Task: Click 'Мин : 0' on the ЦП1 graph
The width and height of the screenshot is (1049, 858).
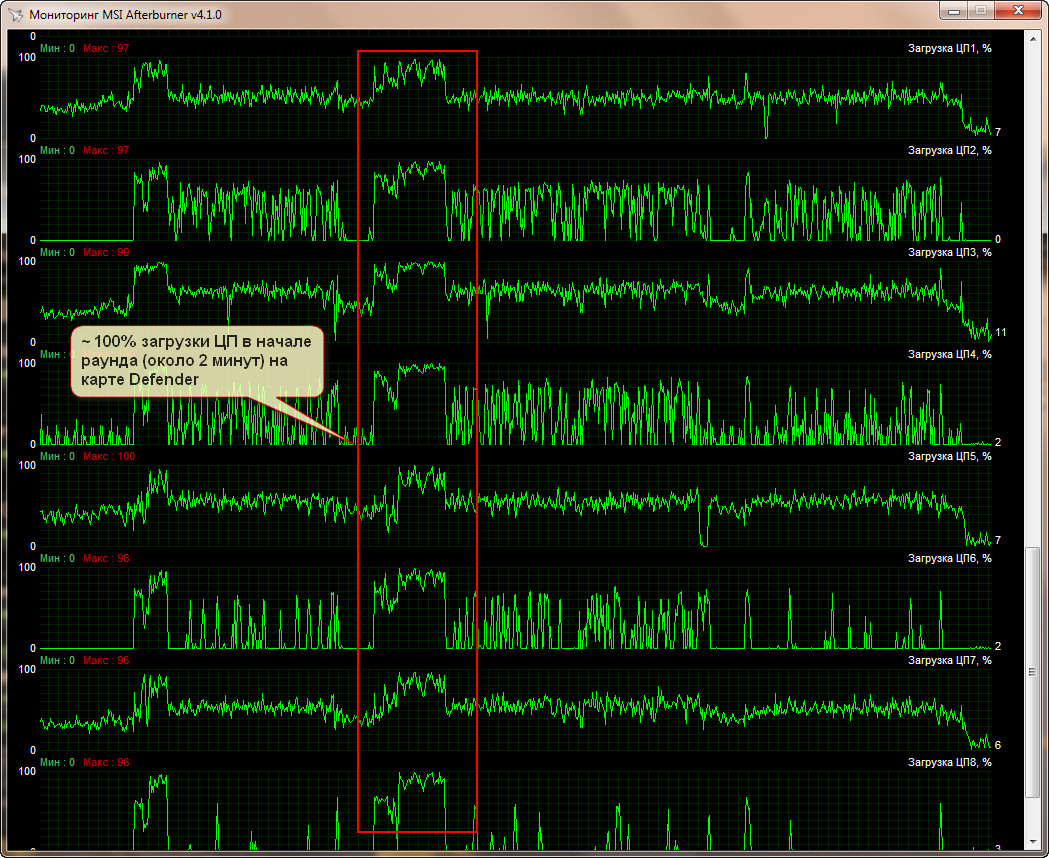Action: [58, 48]
